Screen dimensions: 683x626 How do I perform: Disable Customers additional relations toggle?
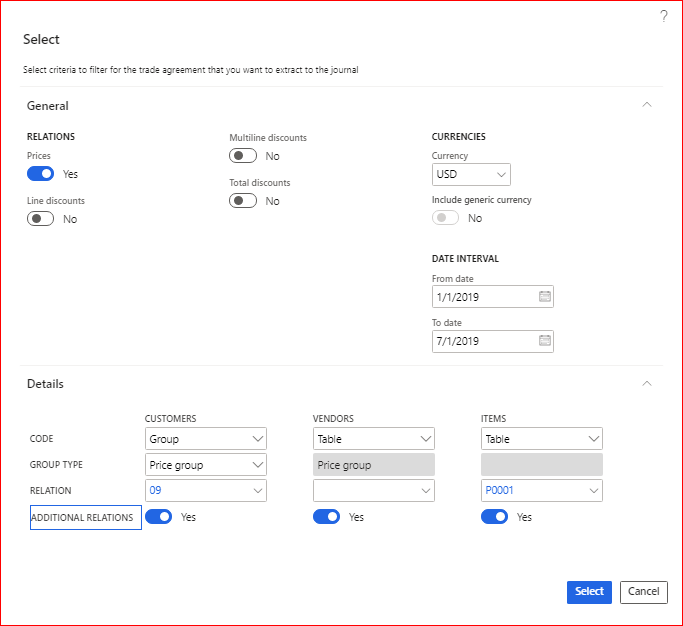tap(159, 517)
